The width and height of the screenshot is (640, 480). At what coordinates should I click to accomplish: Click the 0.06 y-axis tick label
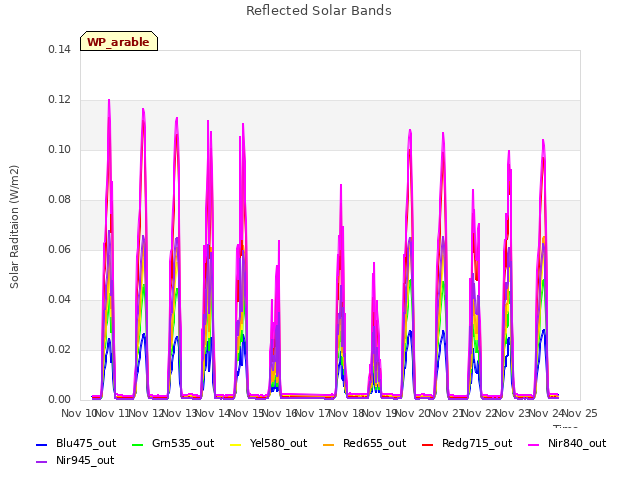click(59, 250)
